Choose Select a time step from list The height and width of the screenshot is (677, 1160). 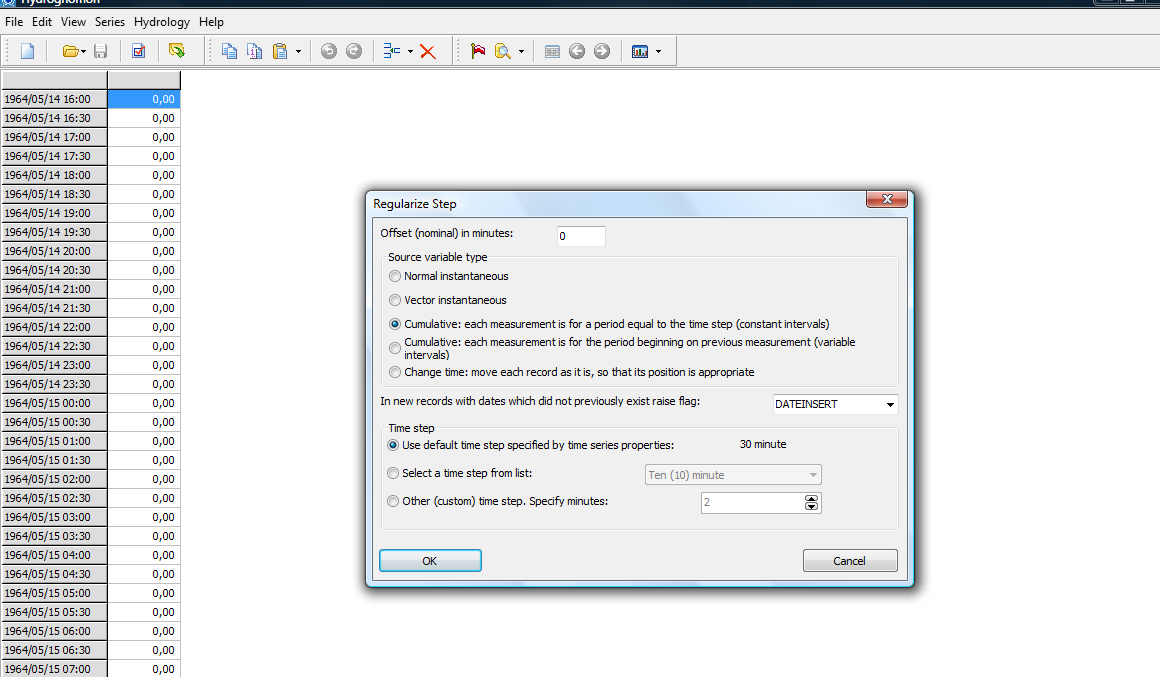(x=393, y=474)
